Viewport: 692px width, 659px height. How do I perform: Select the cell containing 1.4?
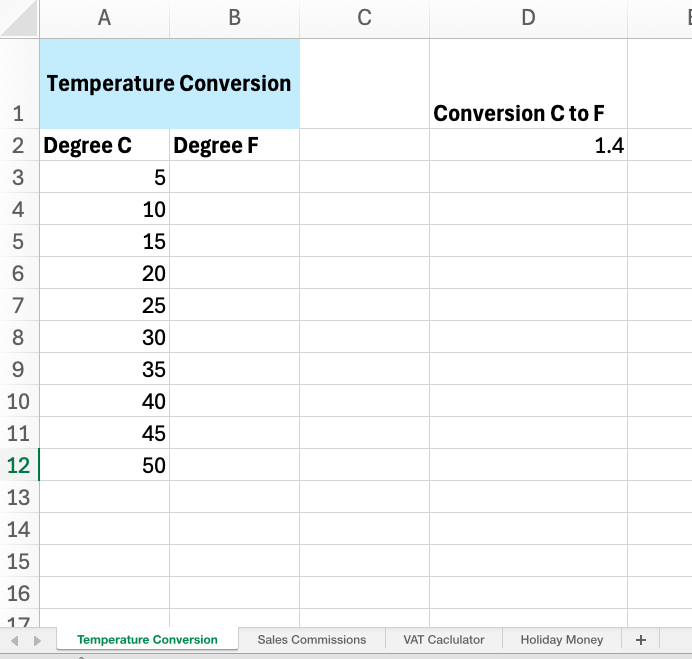[528, 146]
